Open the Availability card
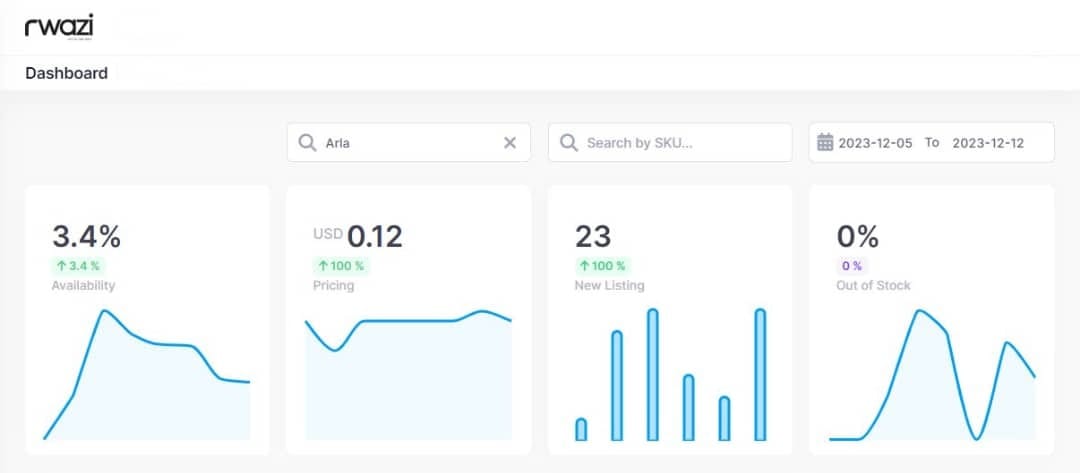Viewport: 1080px width, 473px height. [x=147, y=320]
